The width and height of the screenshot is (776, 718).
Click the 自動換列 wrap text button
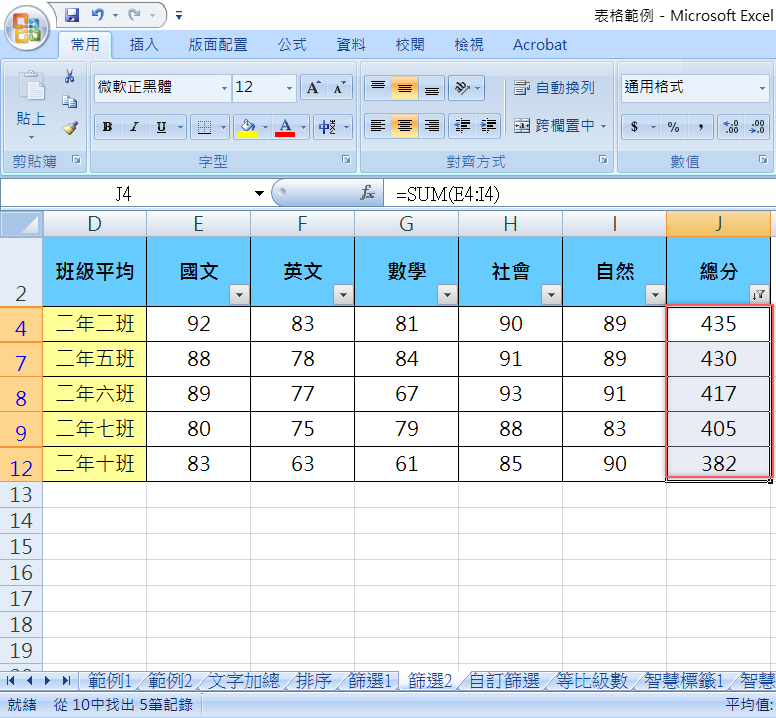click(x=554, y=88)
